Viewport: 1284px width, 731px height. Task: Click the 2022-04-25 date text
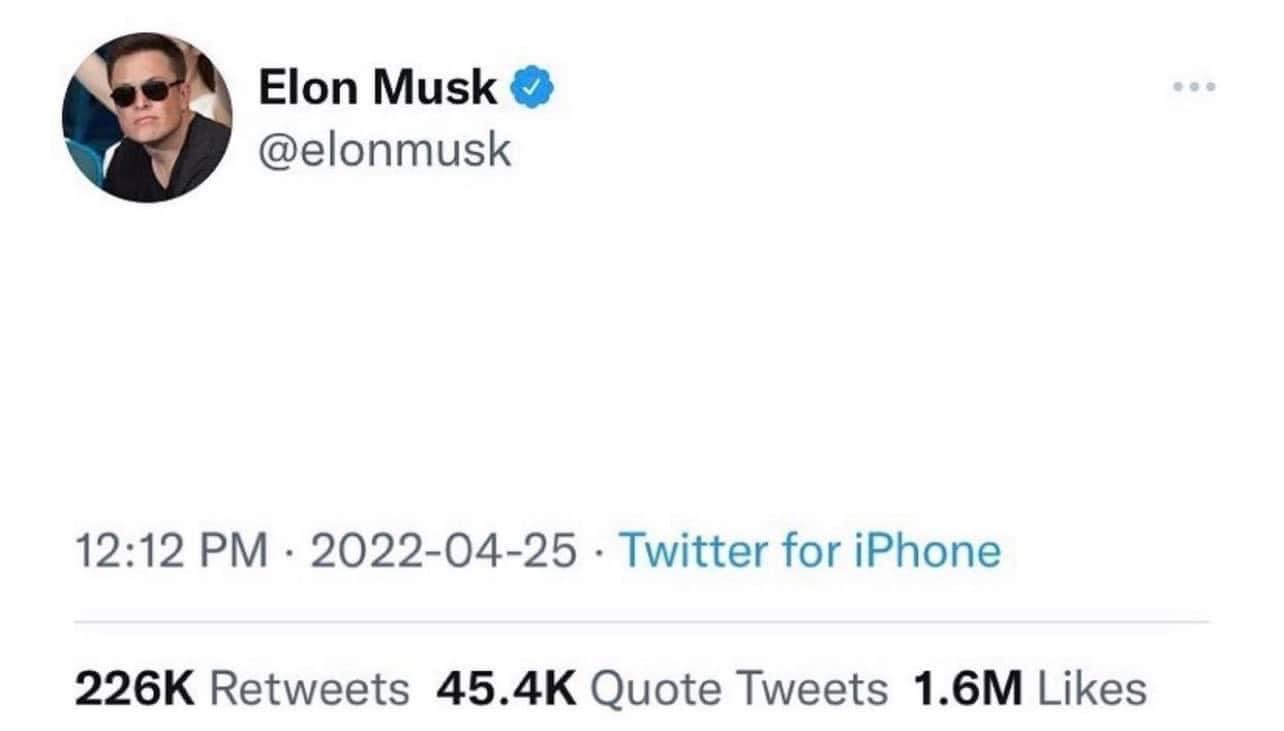pyautogui.click(x=444, y=551)
